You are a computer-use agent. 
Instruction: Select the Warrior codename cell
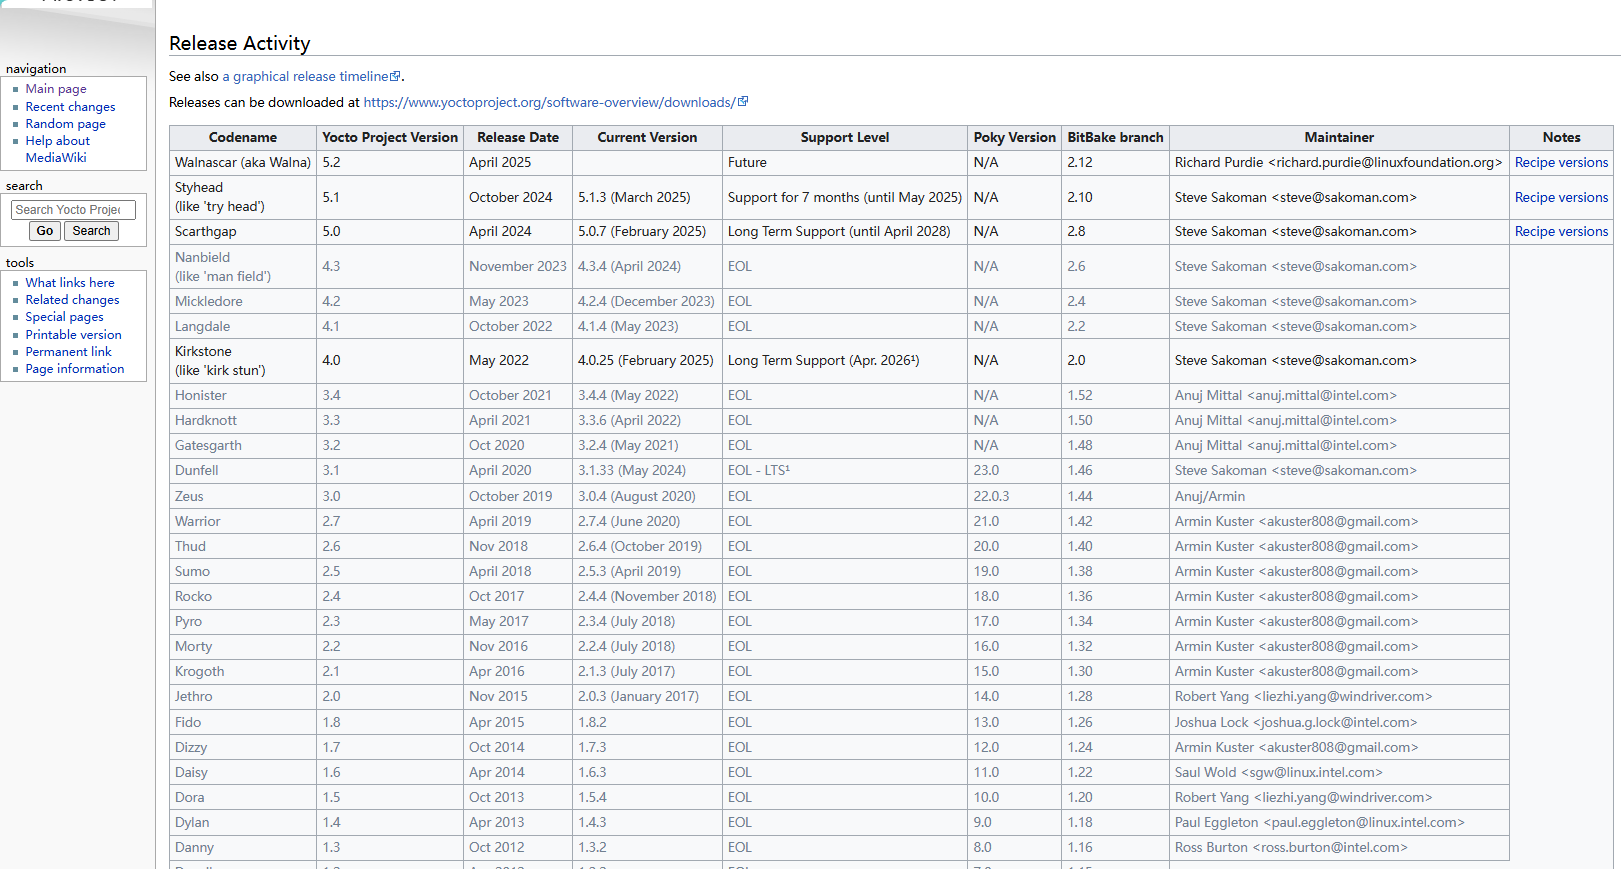pos(243,522)
